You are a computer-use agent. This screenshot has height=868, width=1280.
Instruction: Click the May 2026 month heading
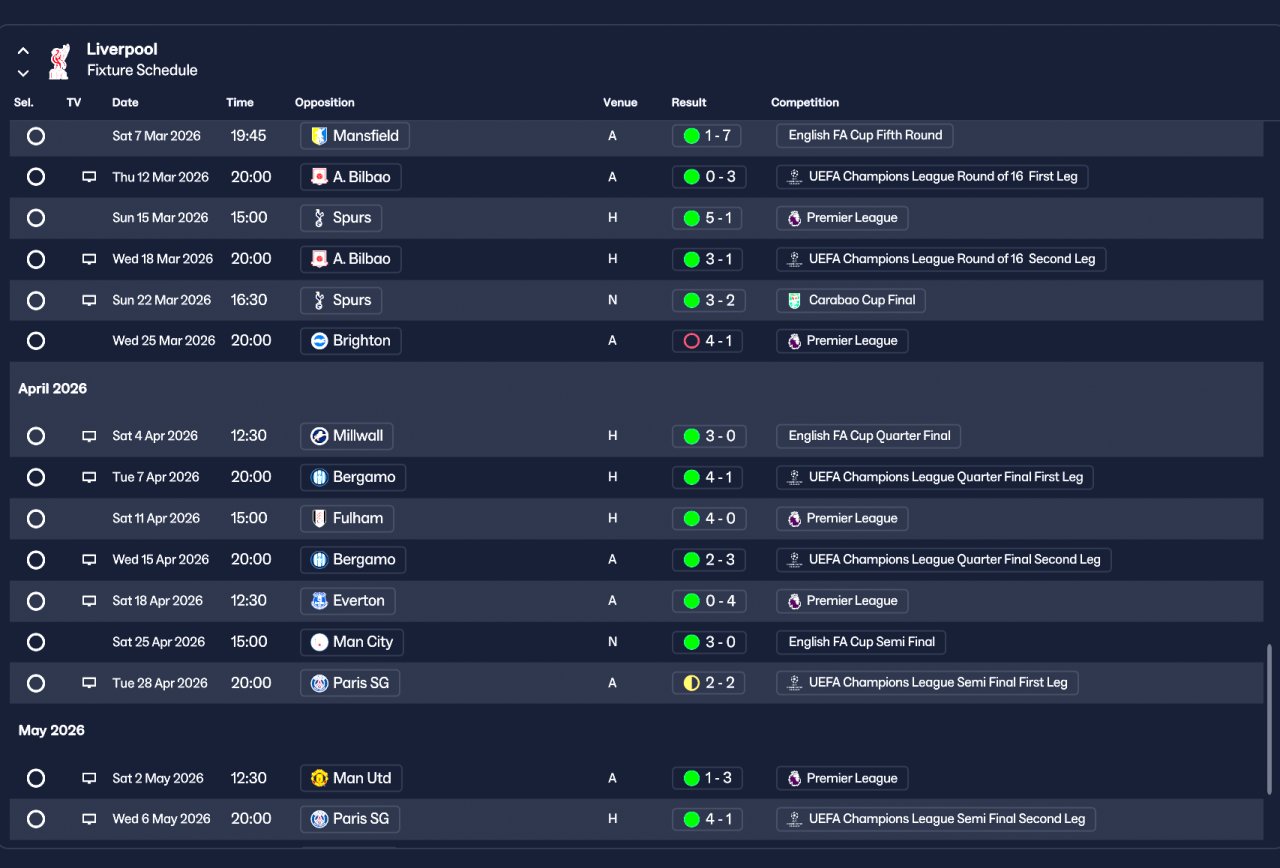click(x=52, y=731)
